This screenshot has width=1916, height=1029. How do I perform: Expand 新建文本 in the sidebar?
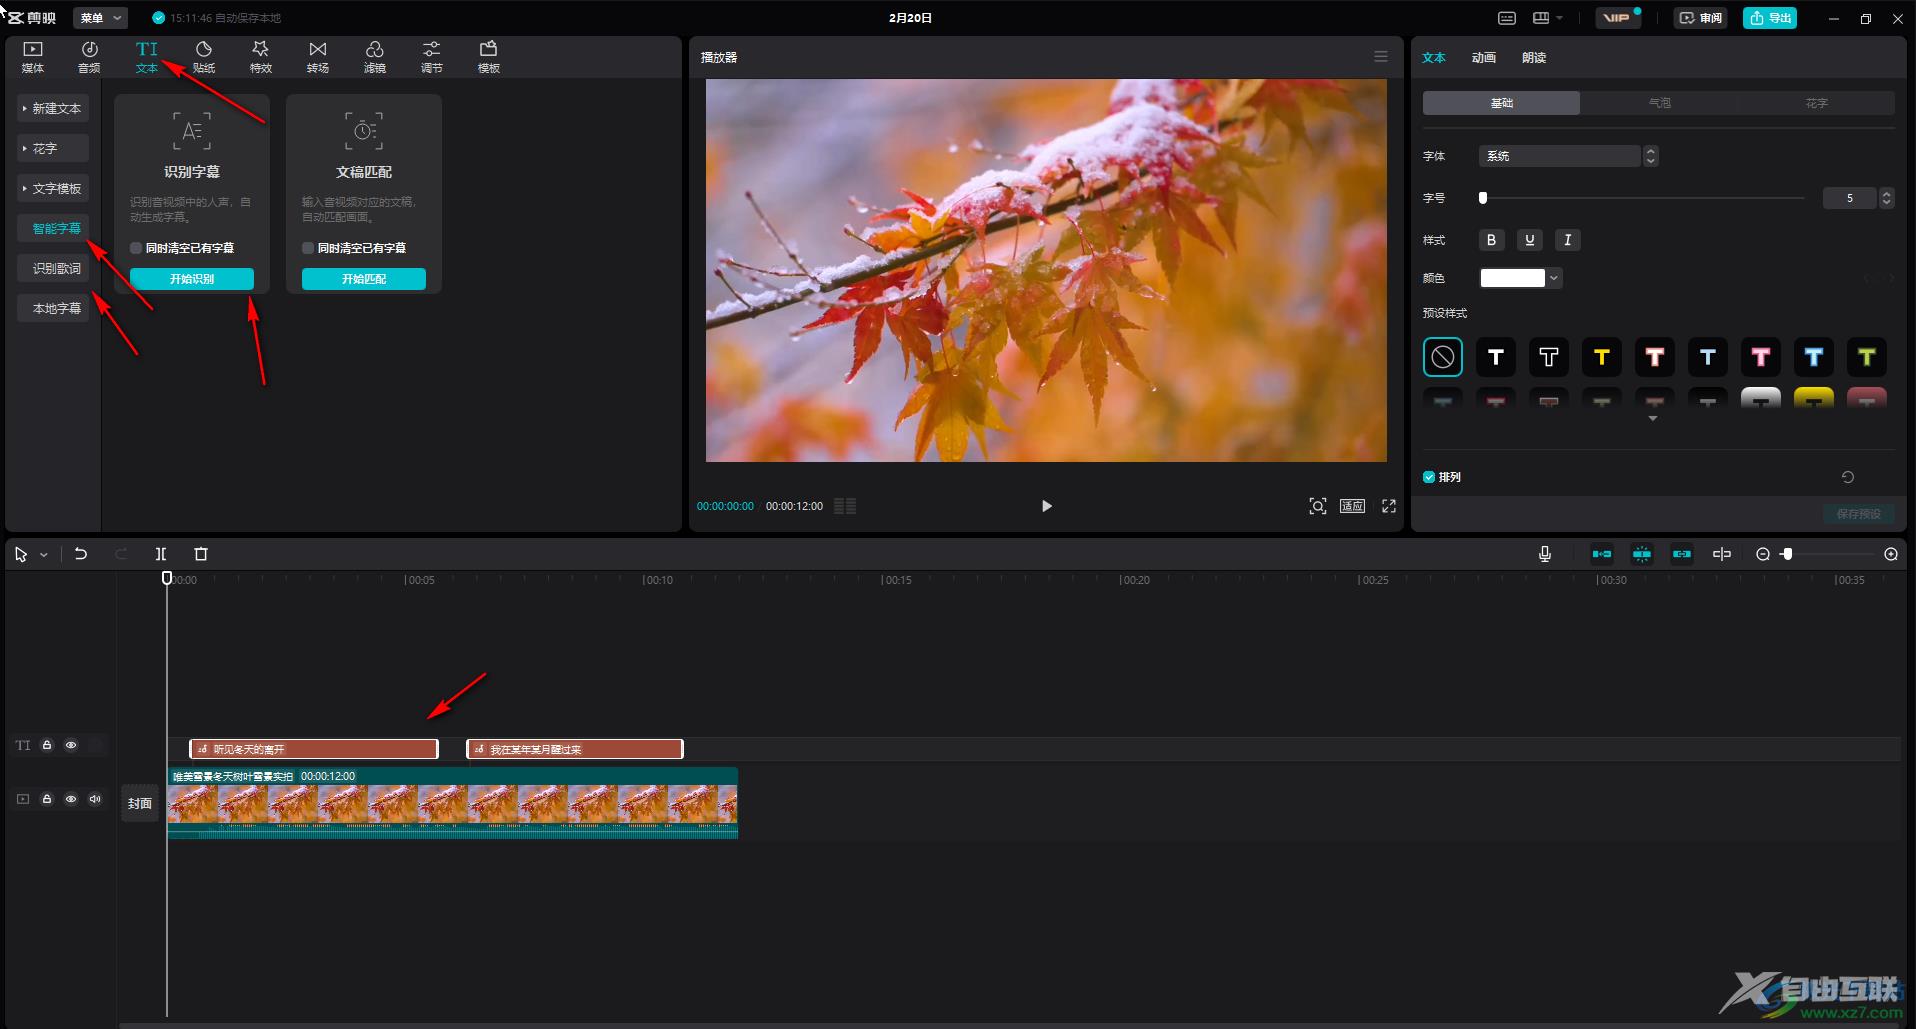[53, 108]
